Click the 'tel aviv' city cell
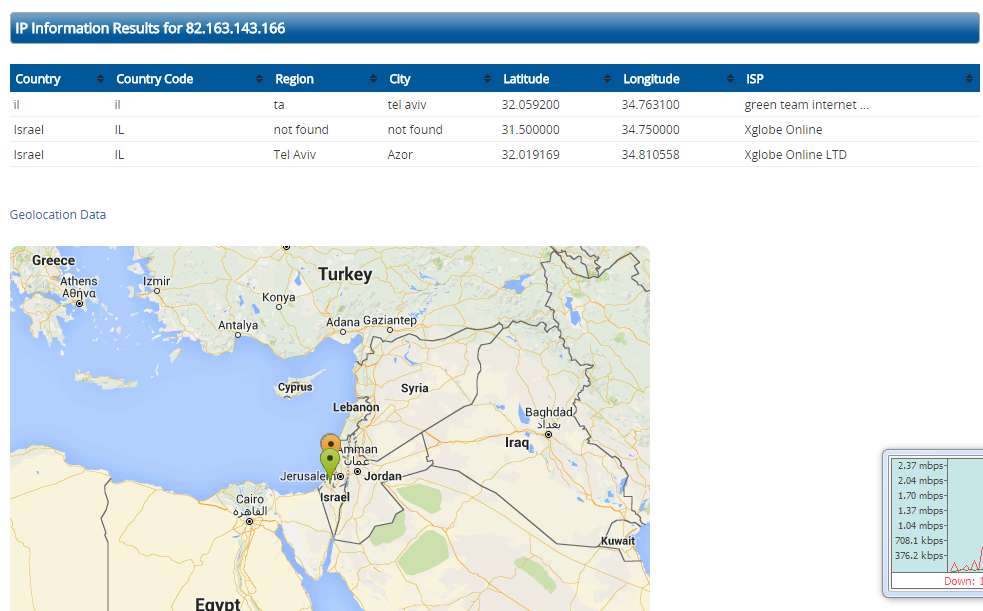983x611 pixels. (407, 105)
